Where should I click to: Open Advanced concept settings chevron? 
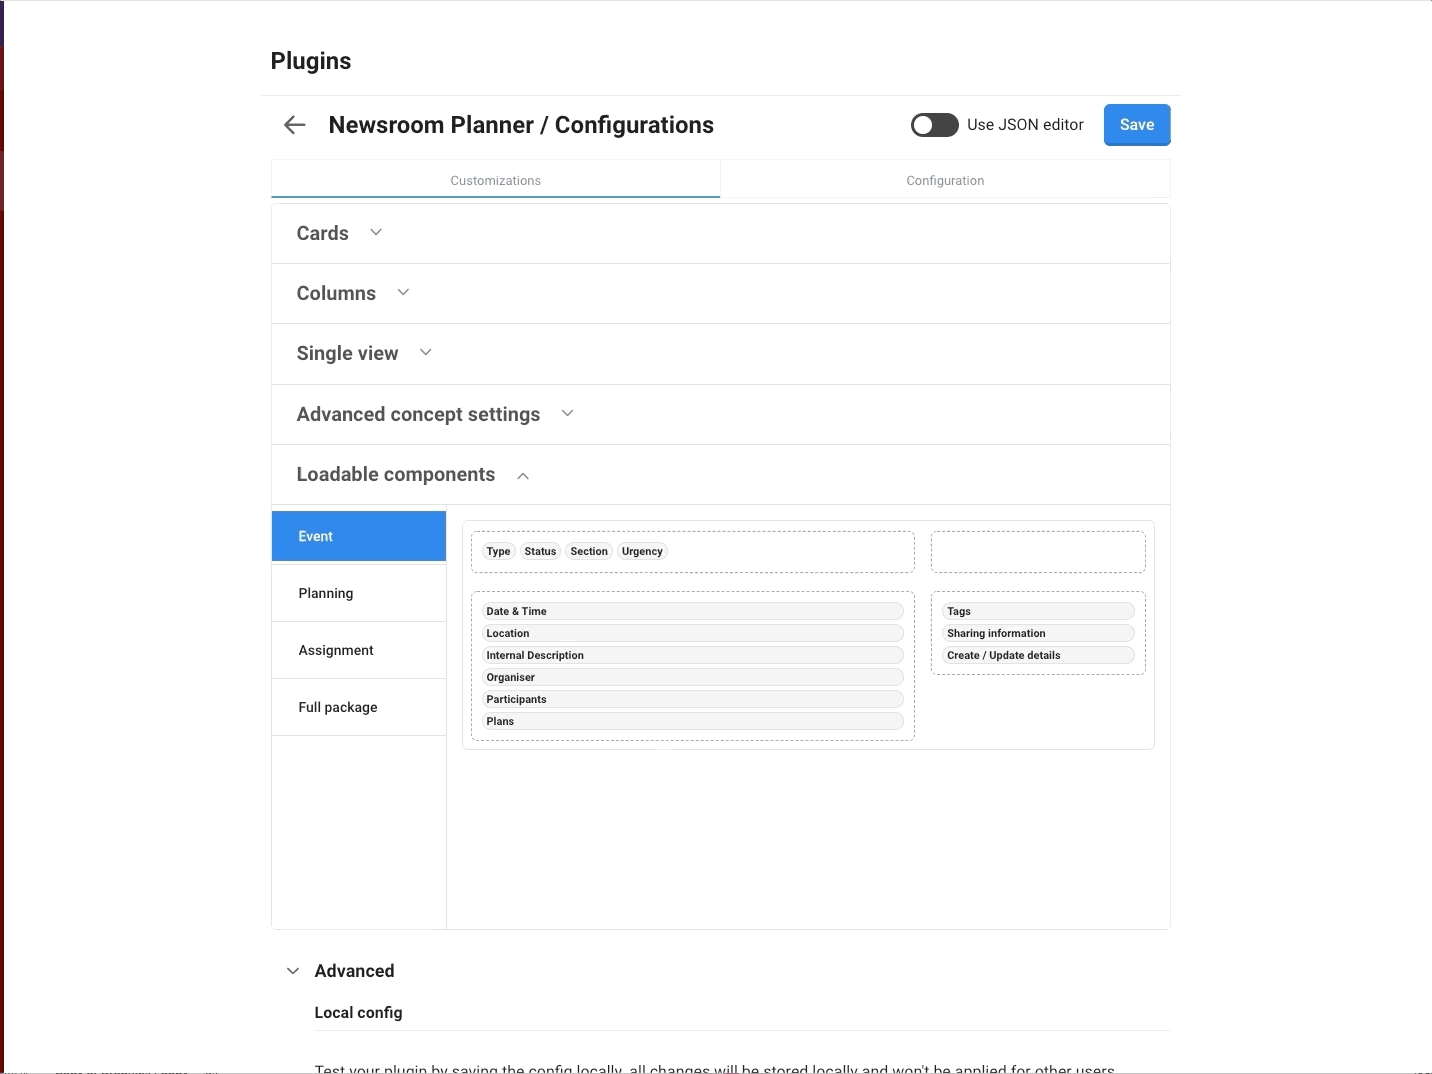pos(567,414)
